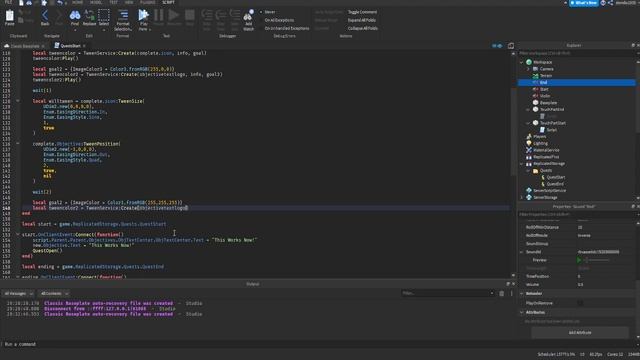Click the Format Selection icon
The image size is (640, 360).
click(x=122, y=16)
